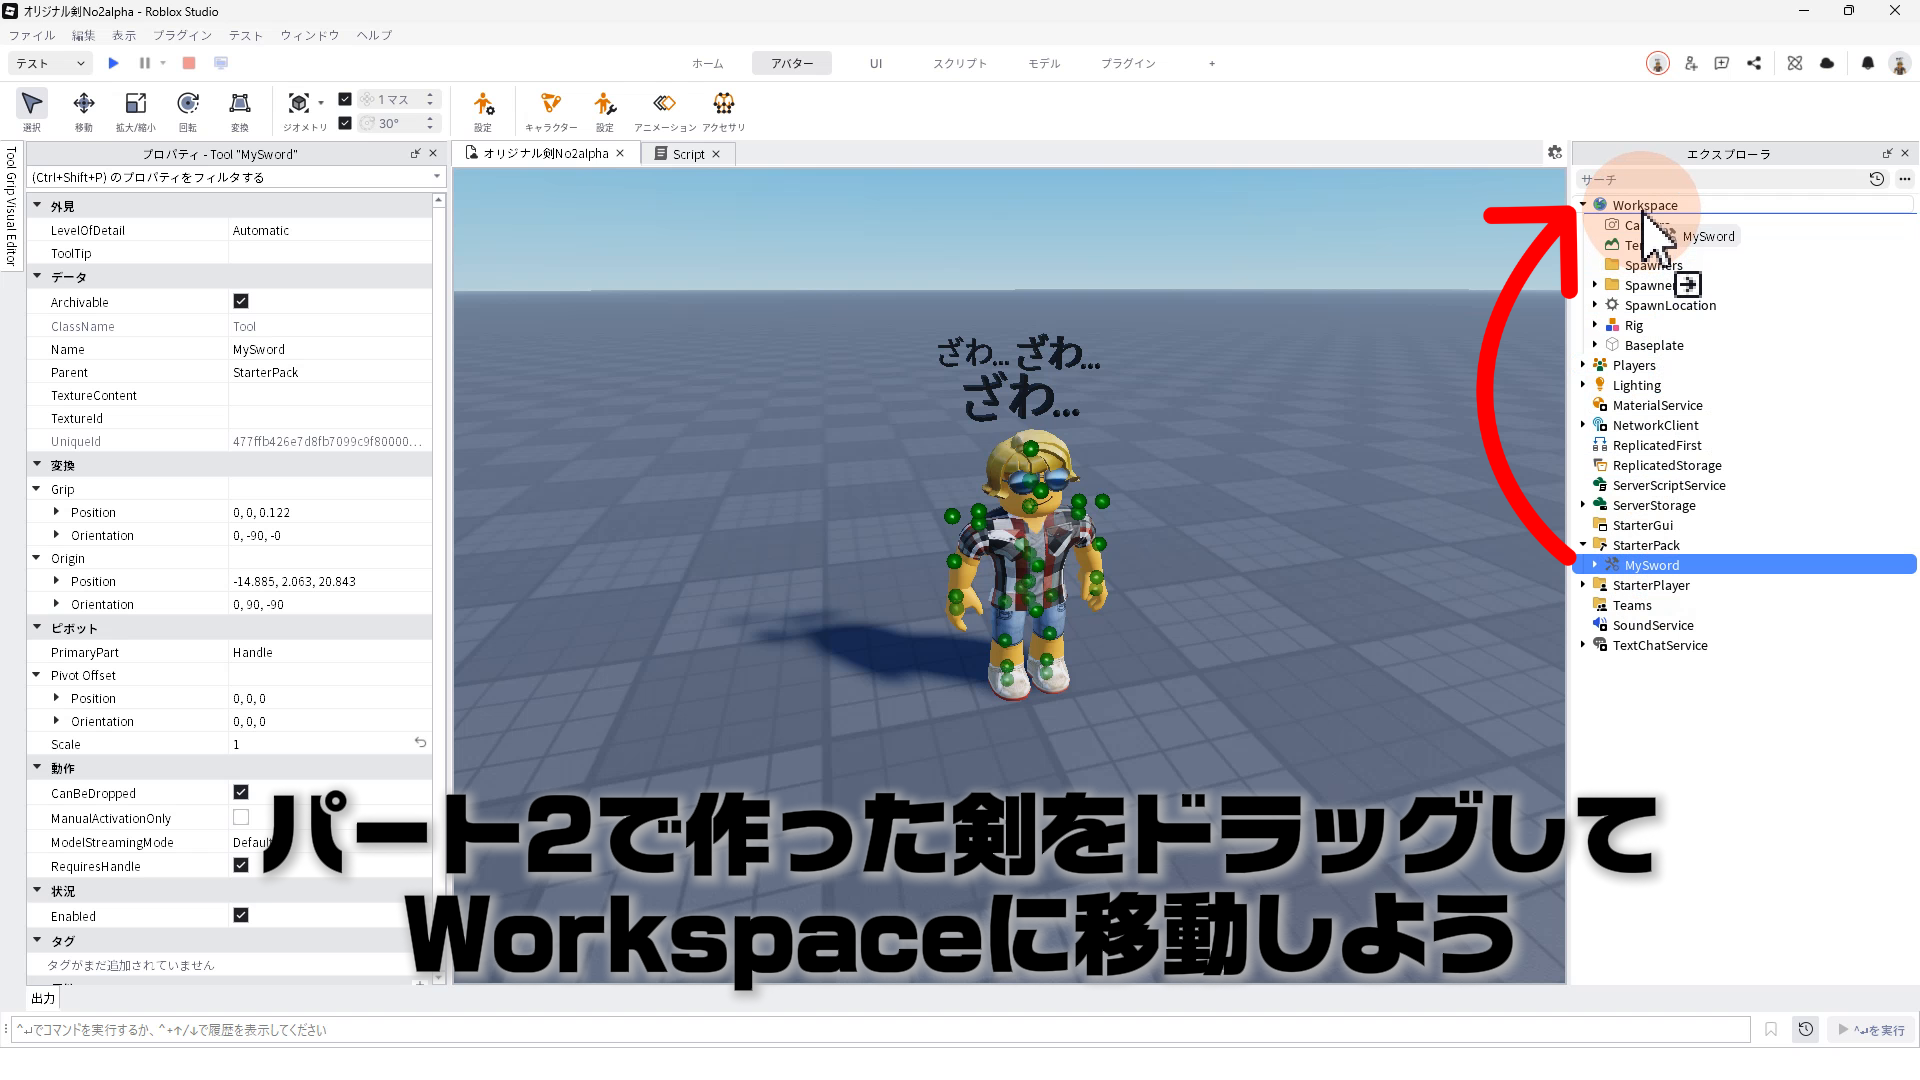Open the ファイル menu
Image resolution: width=1920 pixels, height=1080 pixels.
[32, 35]
